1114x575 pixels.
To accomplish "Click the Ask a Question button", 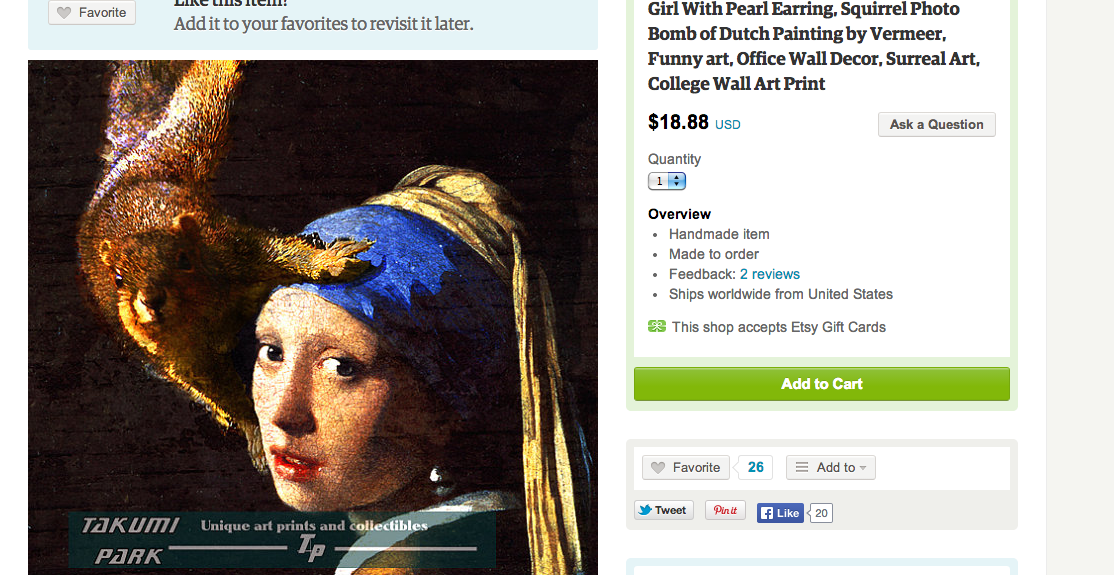I will tap(936, 124).
